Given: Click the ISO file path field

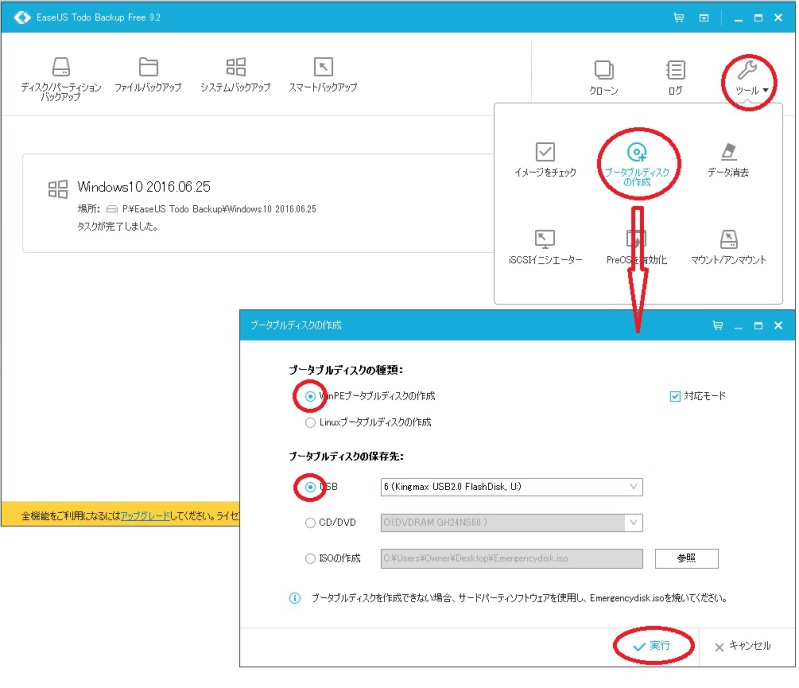Looking at the screenshot, I should tap(511, 558).
